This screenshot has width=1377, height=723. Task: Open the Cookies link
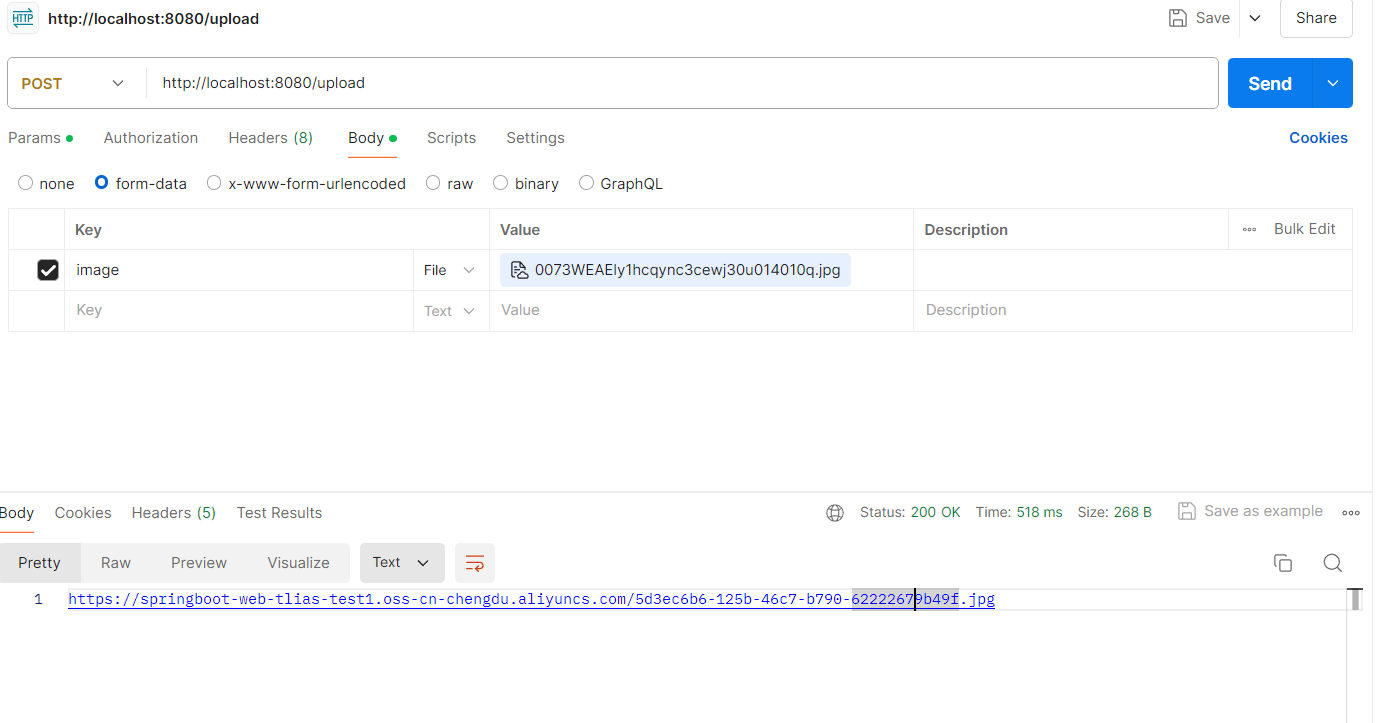1318,138
